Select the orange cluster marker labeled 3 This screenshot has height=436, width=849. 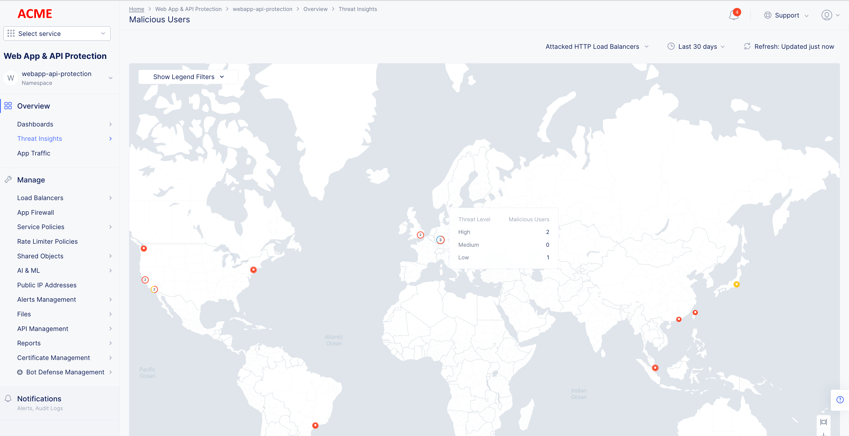pos(154,290)
